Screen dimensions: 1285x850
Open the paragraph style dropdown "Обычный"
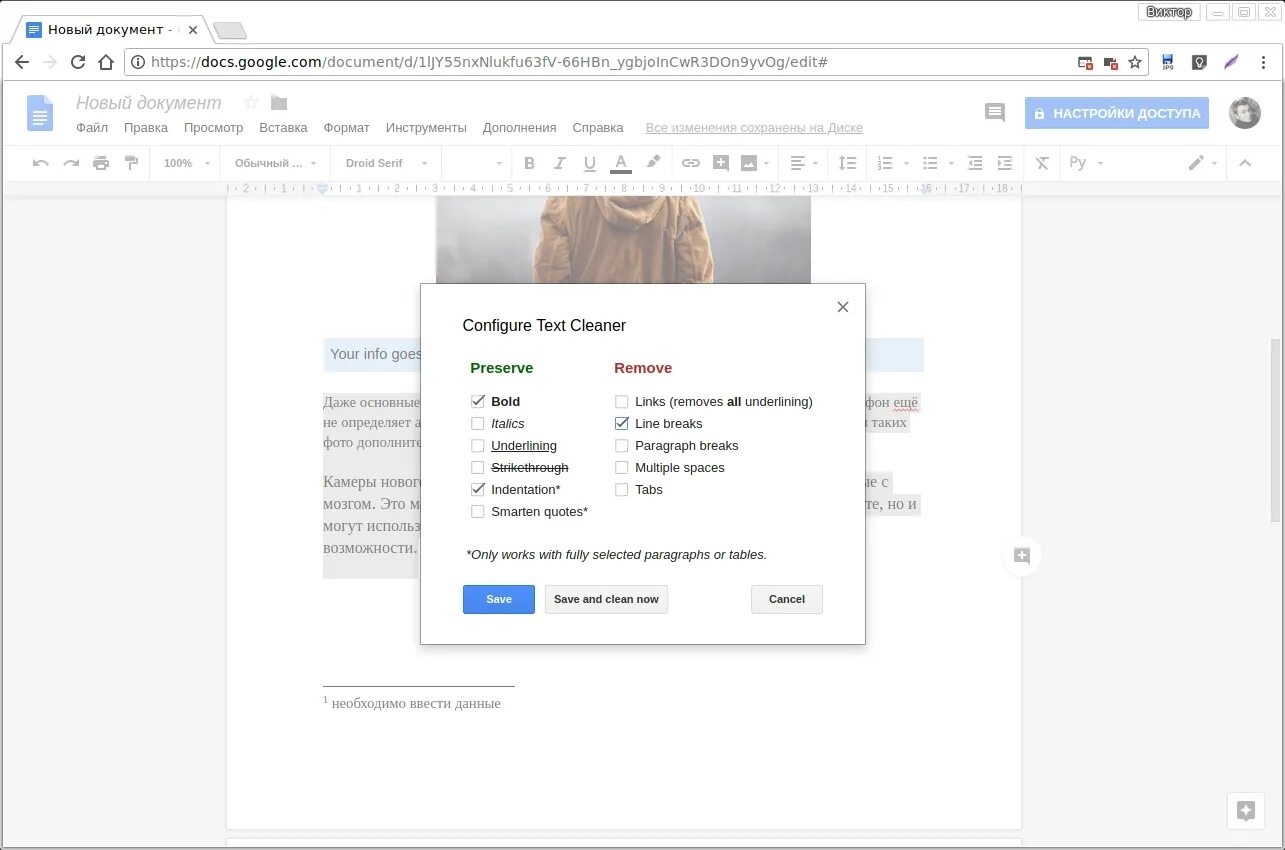(276, 163)
